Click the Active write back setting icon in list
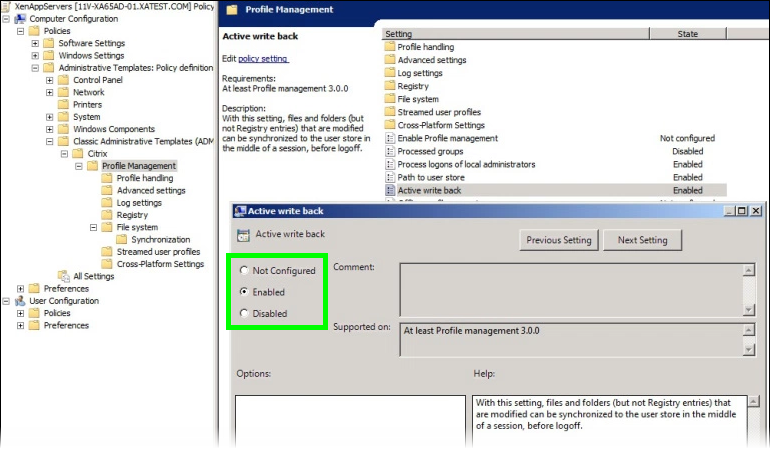Viewport: 770px width, 449px height. coord(390,190)
